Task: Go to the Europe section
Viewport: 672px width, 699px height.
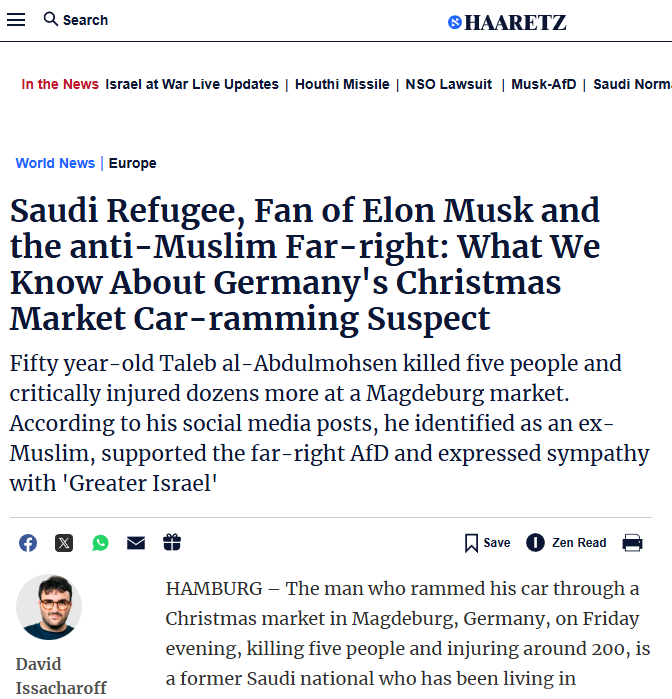Action: (x=133, y=163)
